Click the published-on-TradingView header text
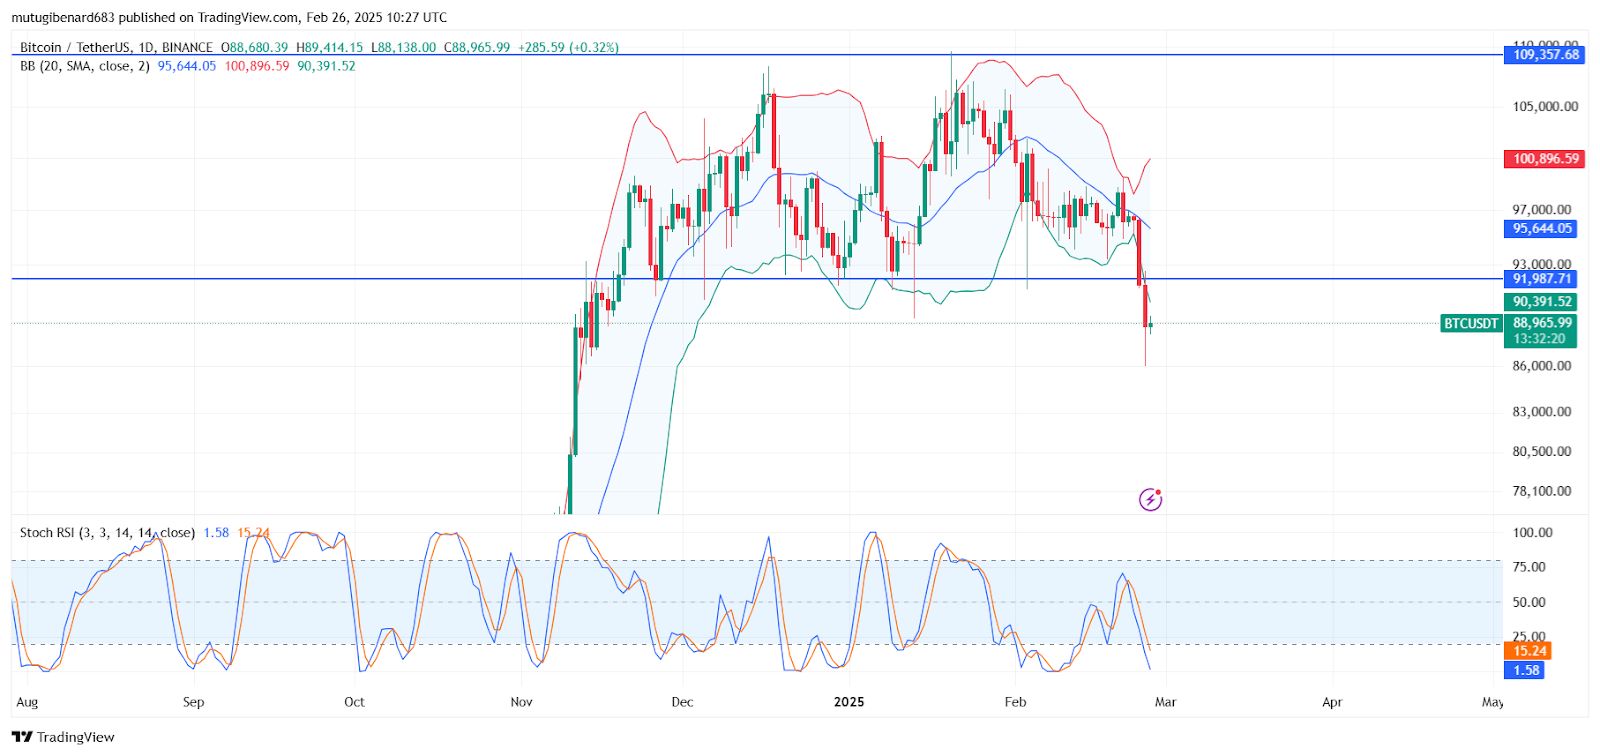The image size is (1600, 756). pos(229,17)
